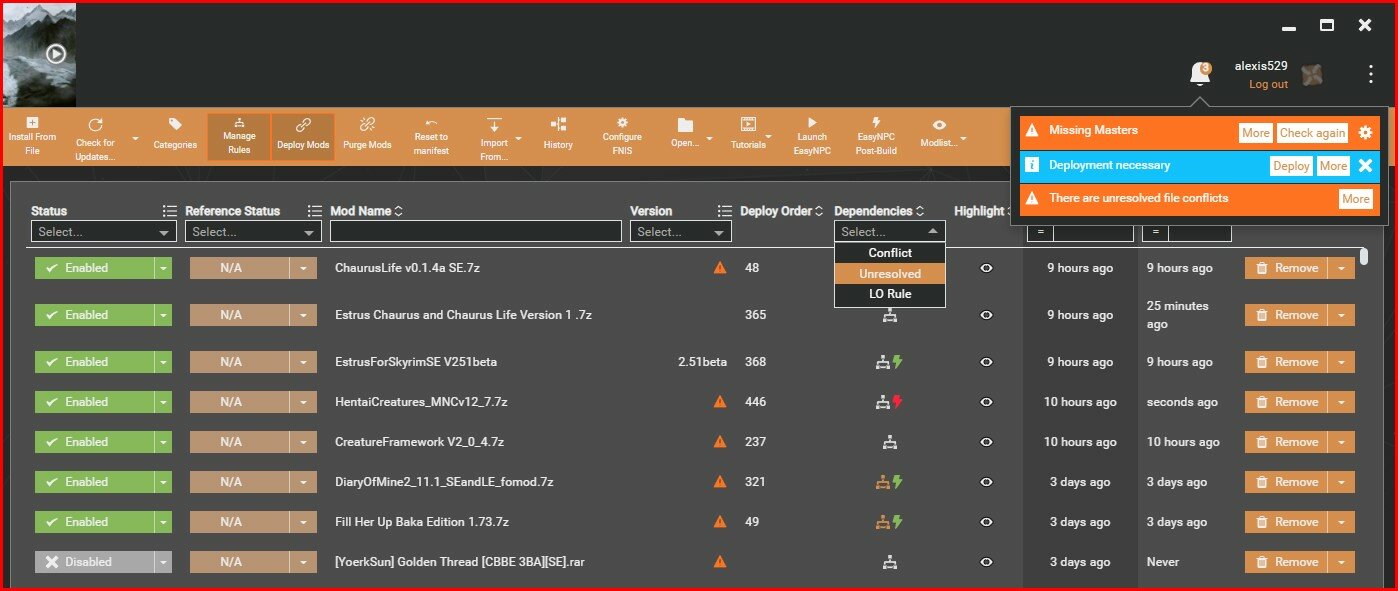Image resolution: width=1398 pixels, height=591 pixels.
Task: Toggle highlight eye for ChaurusLife row
Action: click(x=986, y=268)
